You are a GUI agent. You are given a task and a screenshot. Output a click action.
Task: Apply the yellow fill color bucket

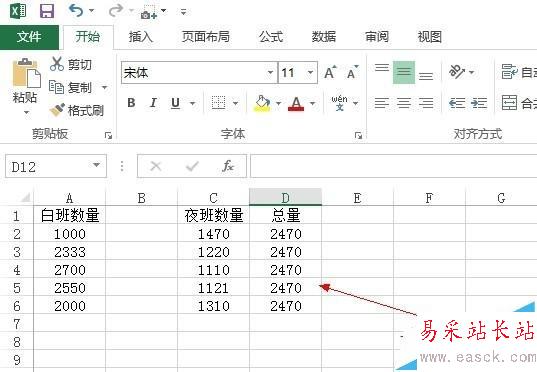coord(262,103)
